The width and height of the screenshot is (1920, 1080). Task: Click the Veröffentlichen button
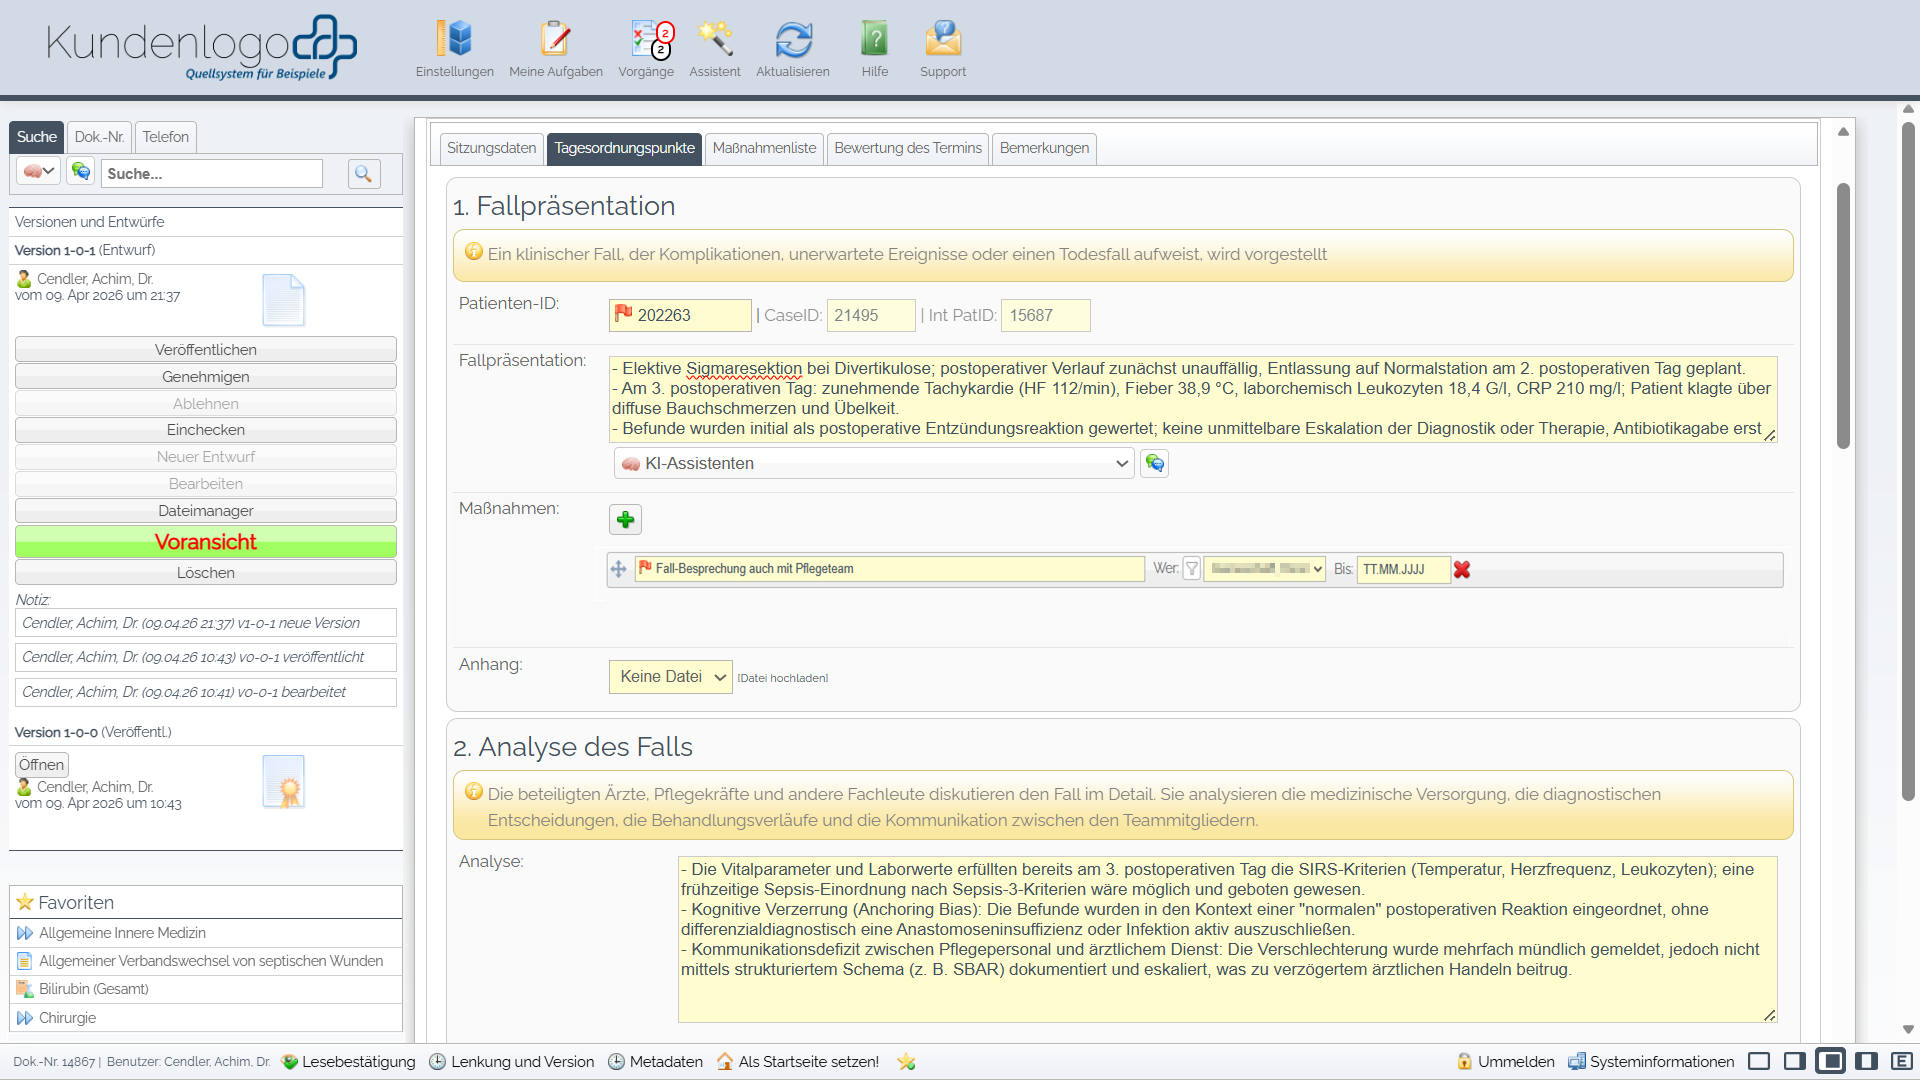tap(206, 350)
